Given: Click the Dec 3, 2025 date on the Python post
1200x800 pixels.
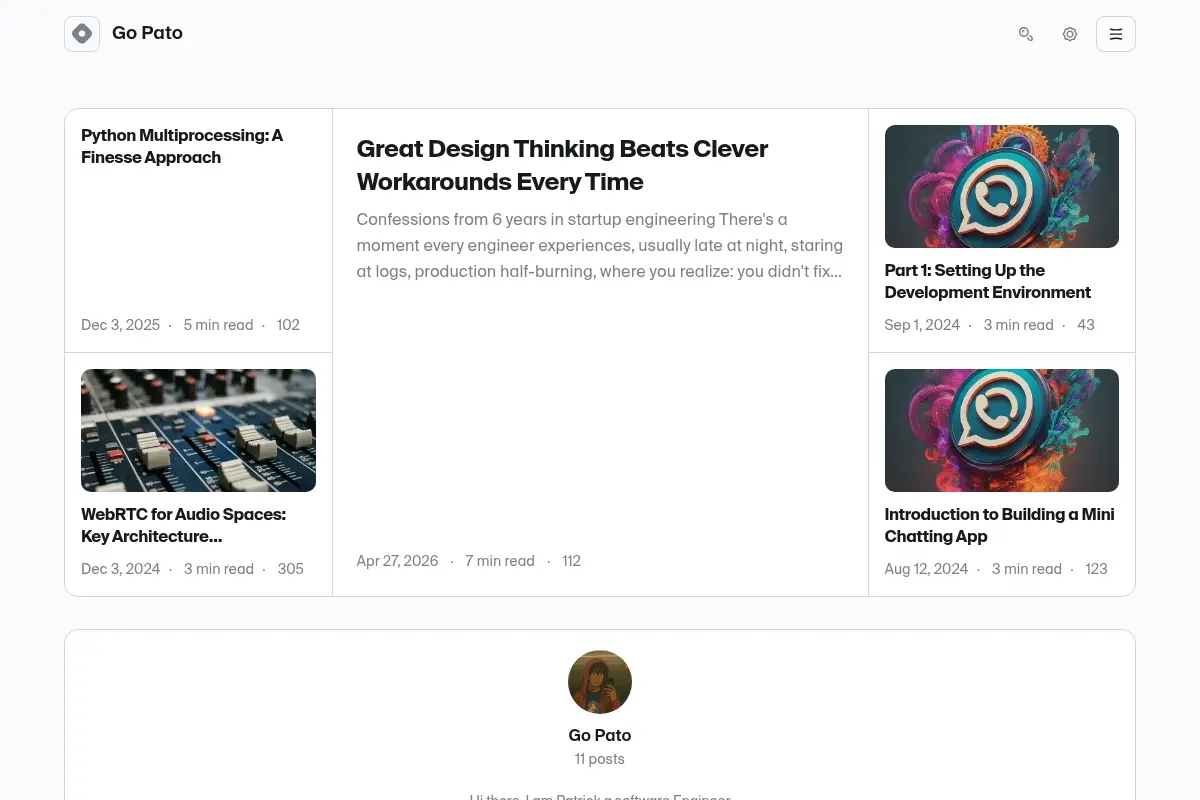Looking at the screenshot, I should point(121,325).
